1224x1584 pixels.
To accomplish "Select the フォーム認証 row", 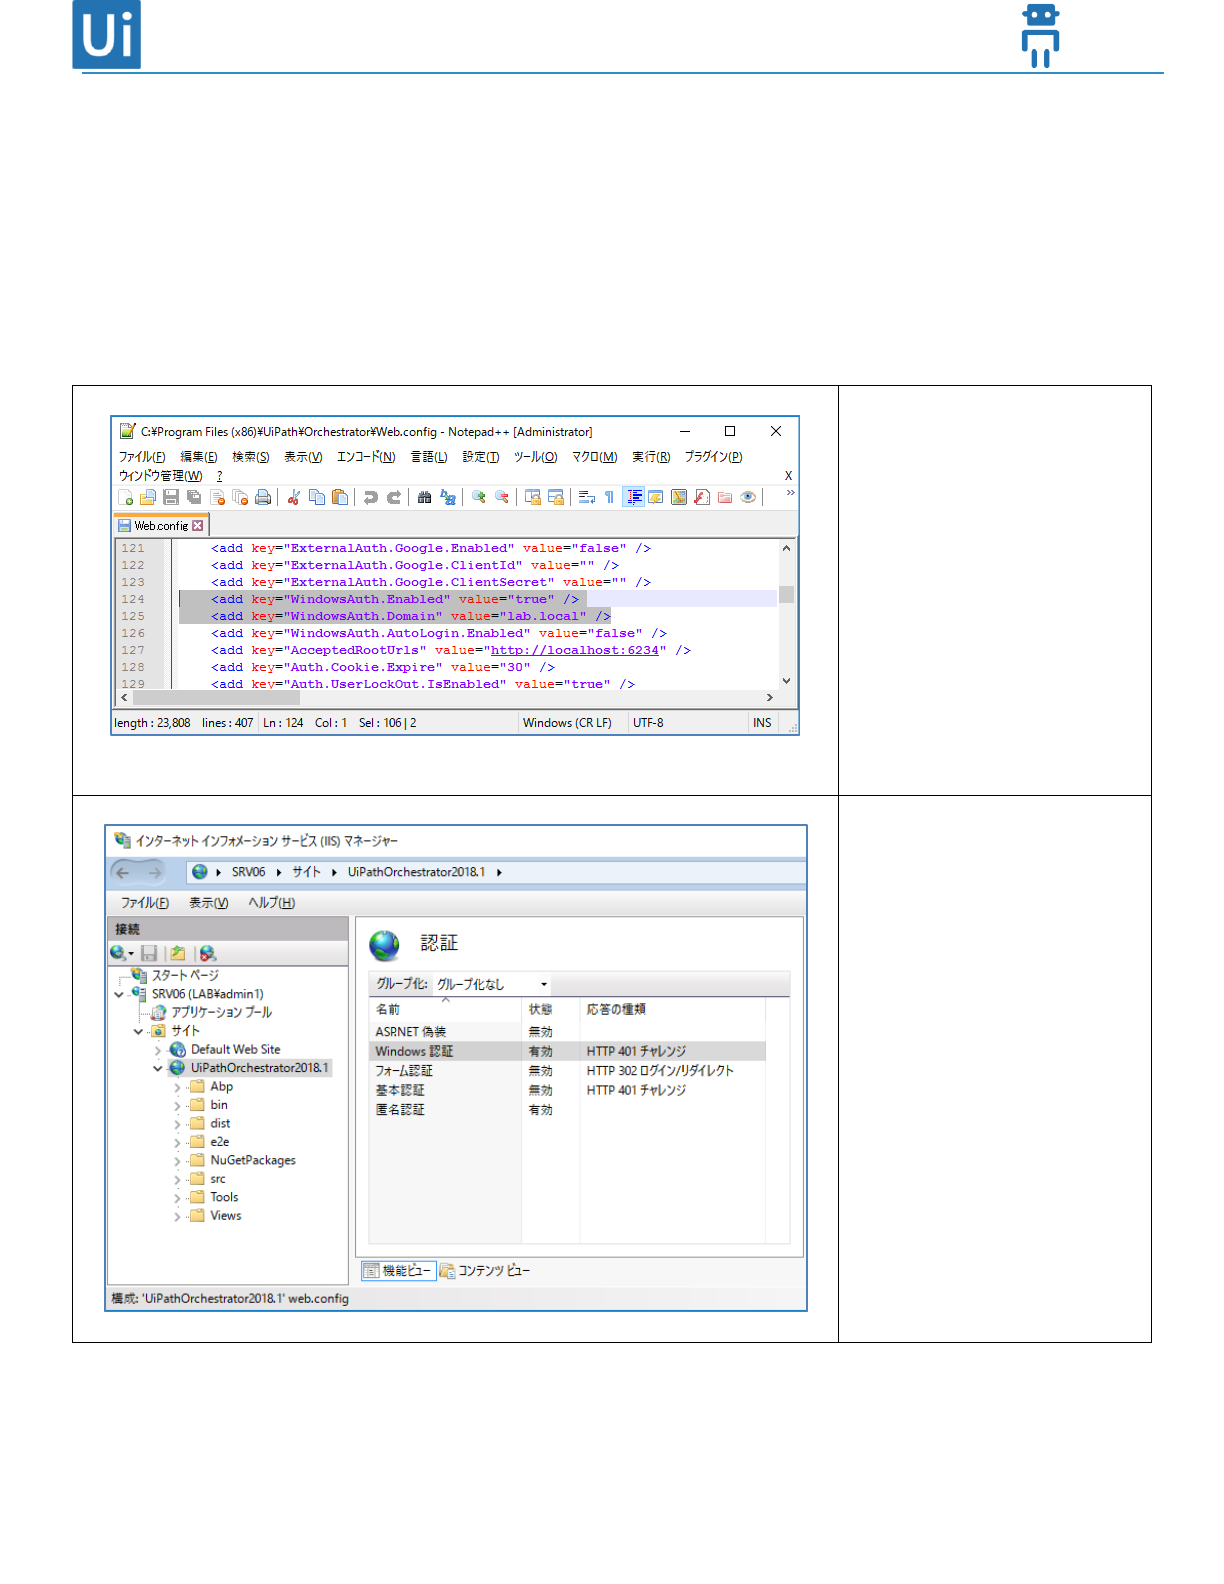I will click(567, 1071).
